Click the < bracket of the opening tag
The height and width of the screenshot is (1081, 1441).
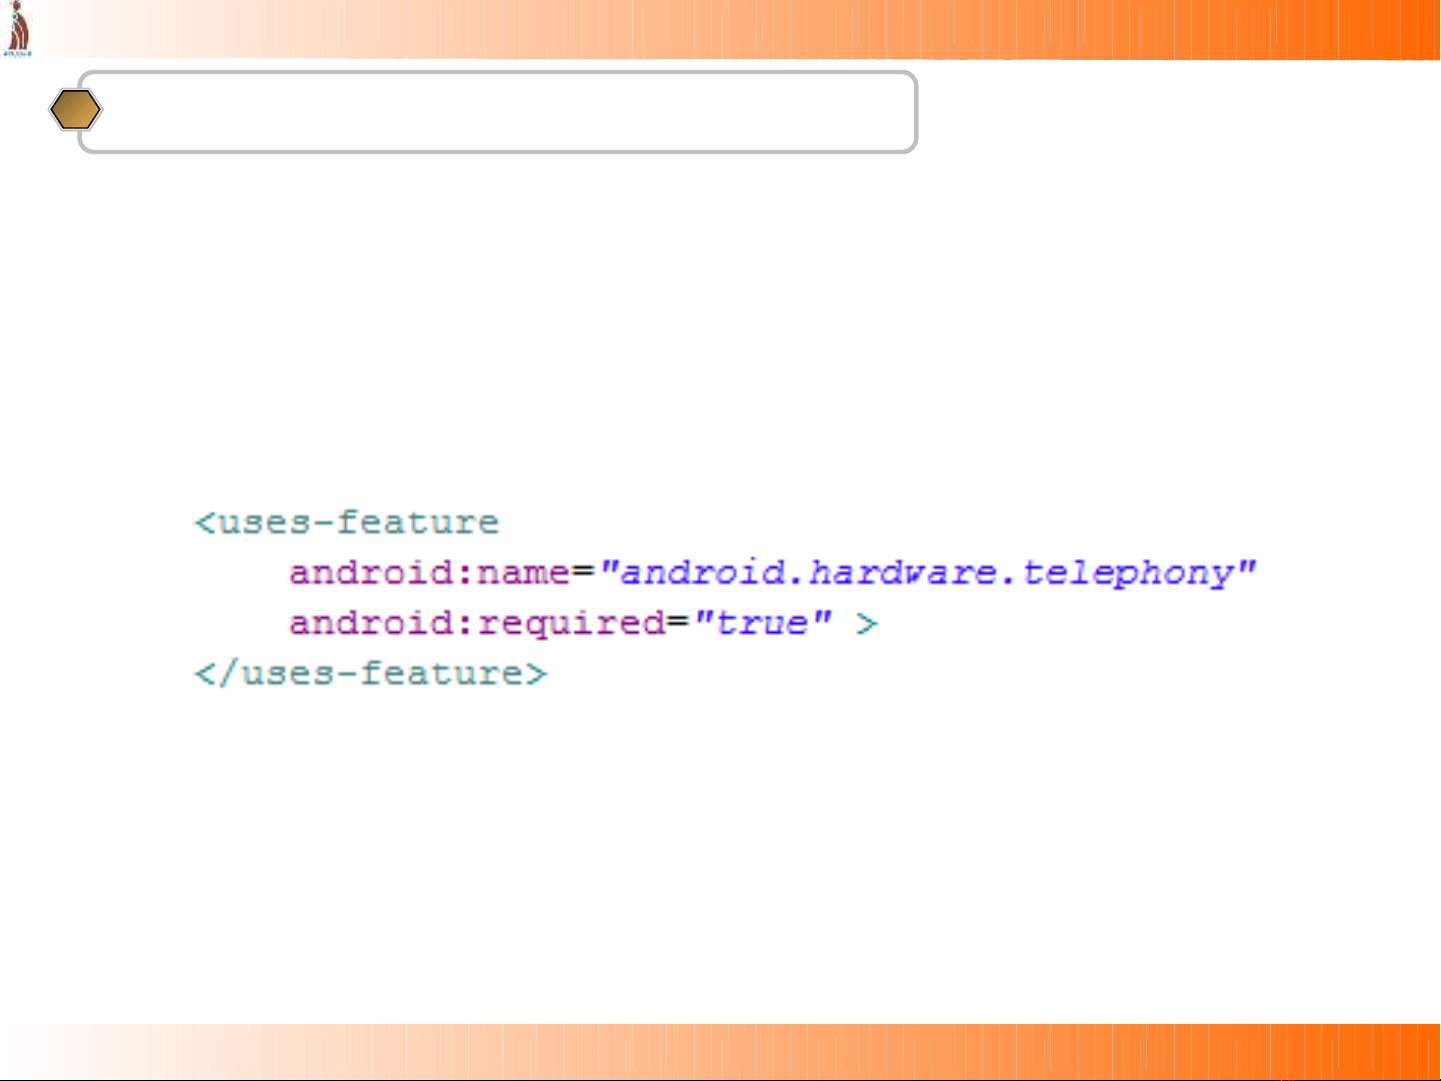[x=205, y=523]
